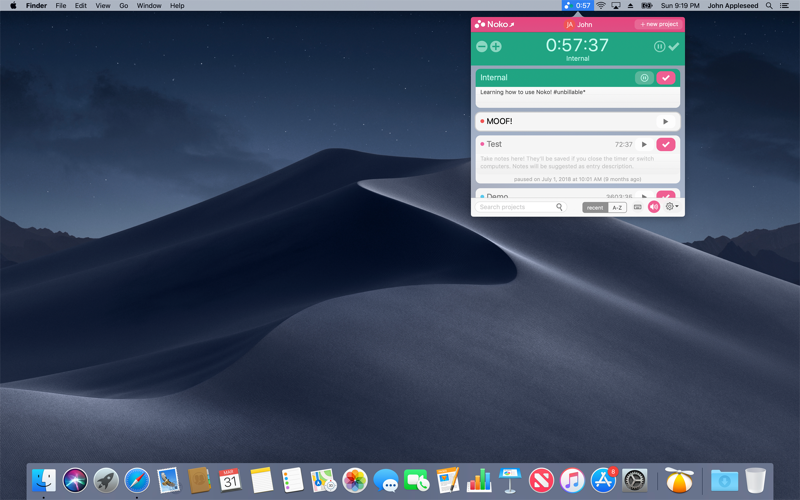The height and width of the screenshot is (500, 800).
Task: Toggle Noko sound with the pink speaker button
Action: tap(654, 207)
